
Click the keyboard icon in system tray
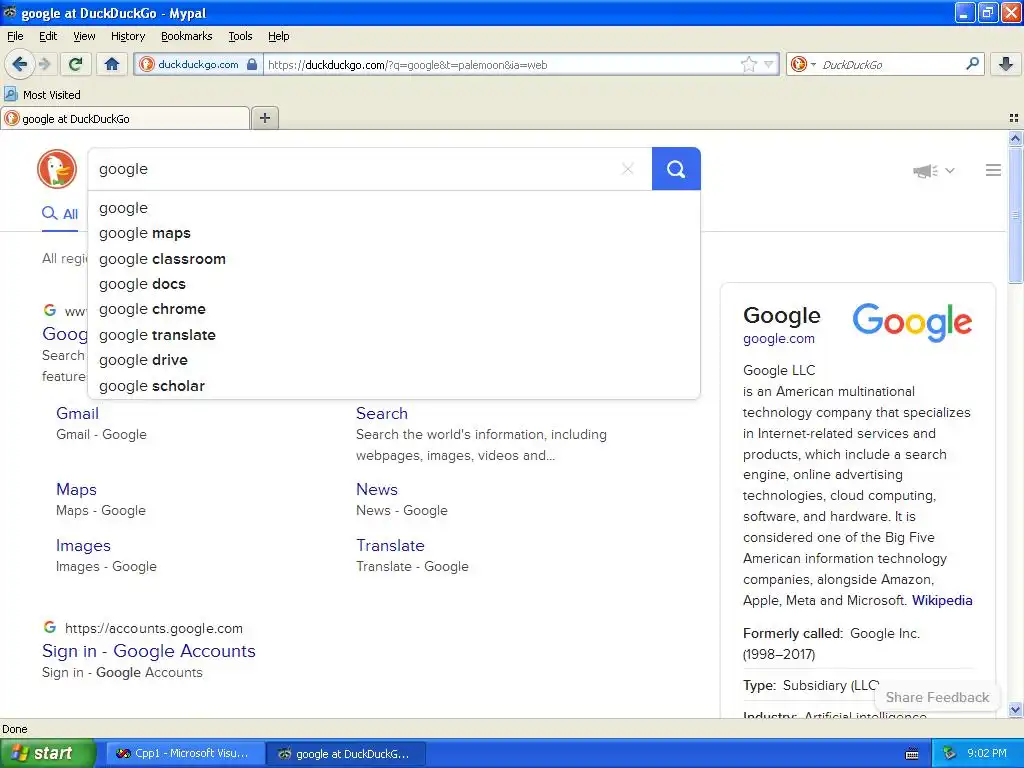tap(912, 754)
